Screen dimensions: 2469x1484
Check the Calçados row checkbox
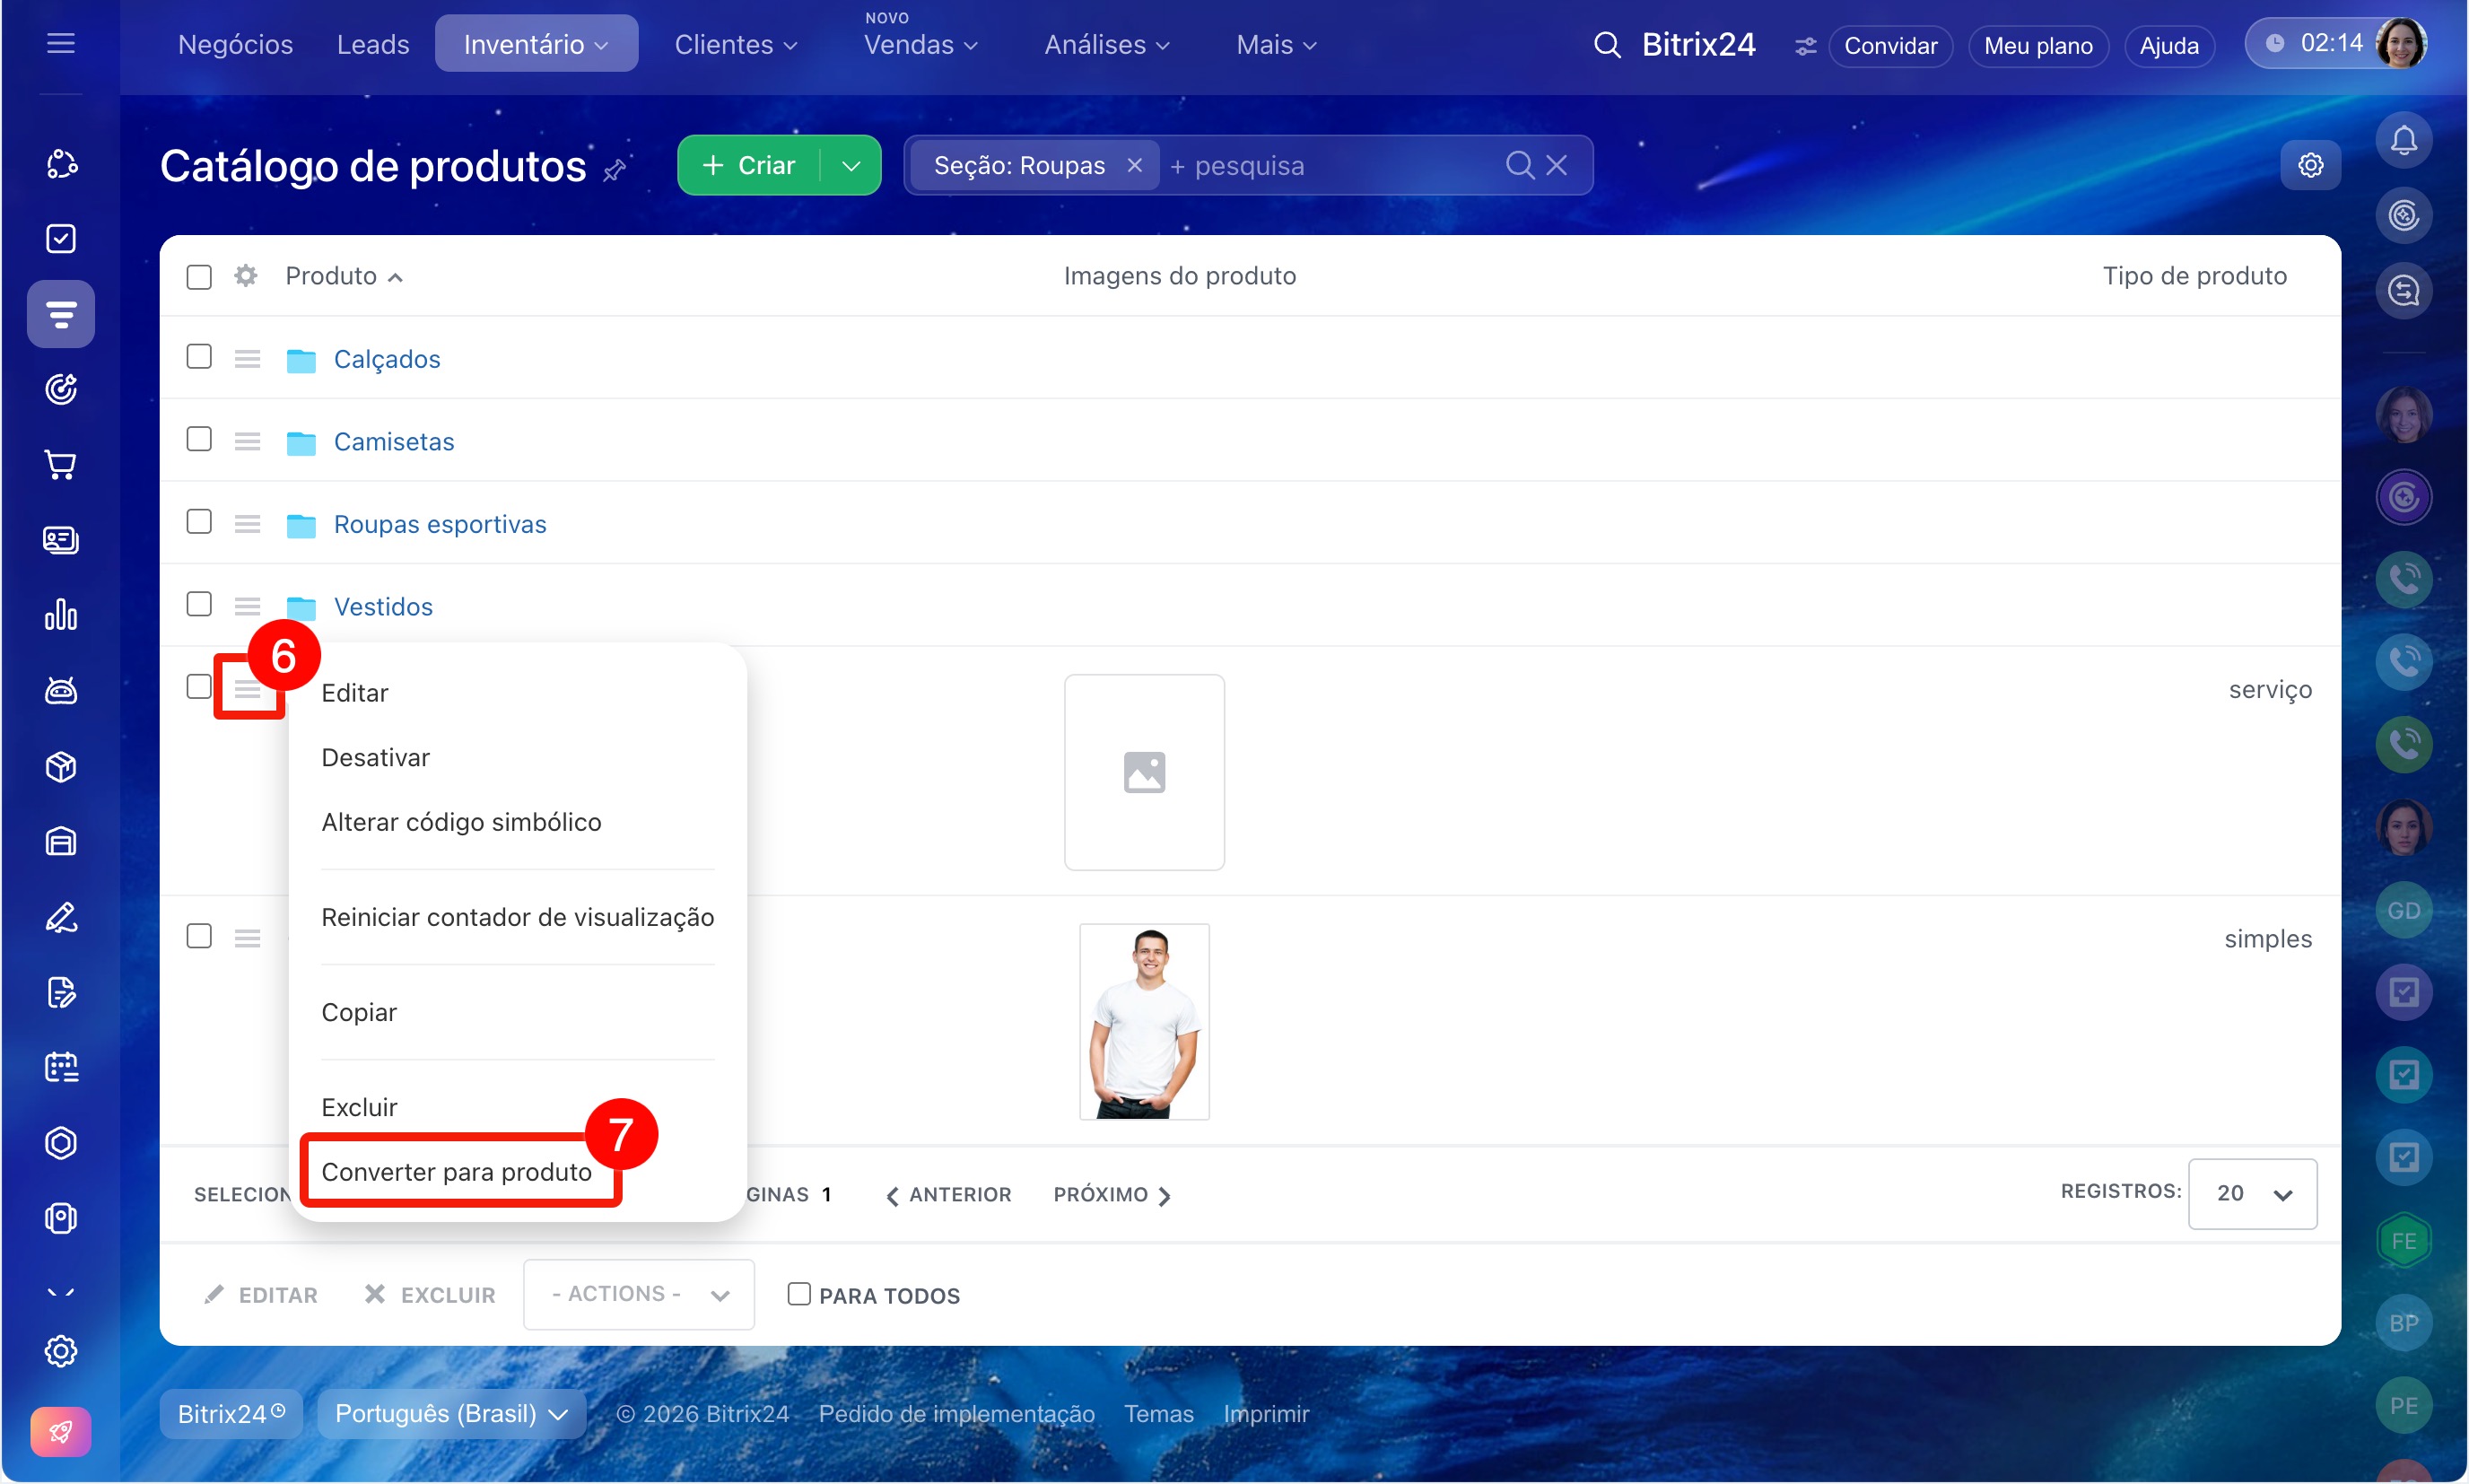[x=199, y=357]
